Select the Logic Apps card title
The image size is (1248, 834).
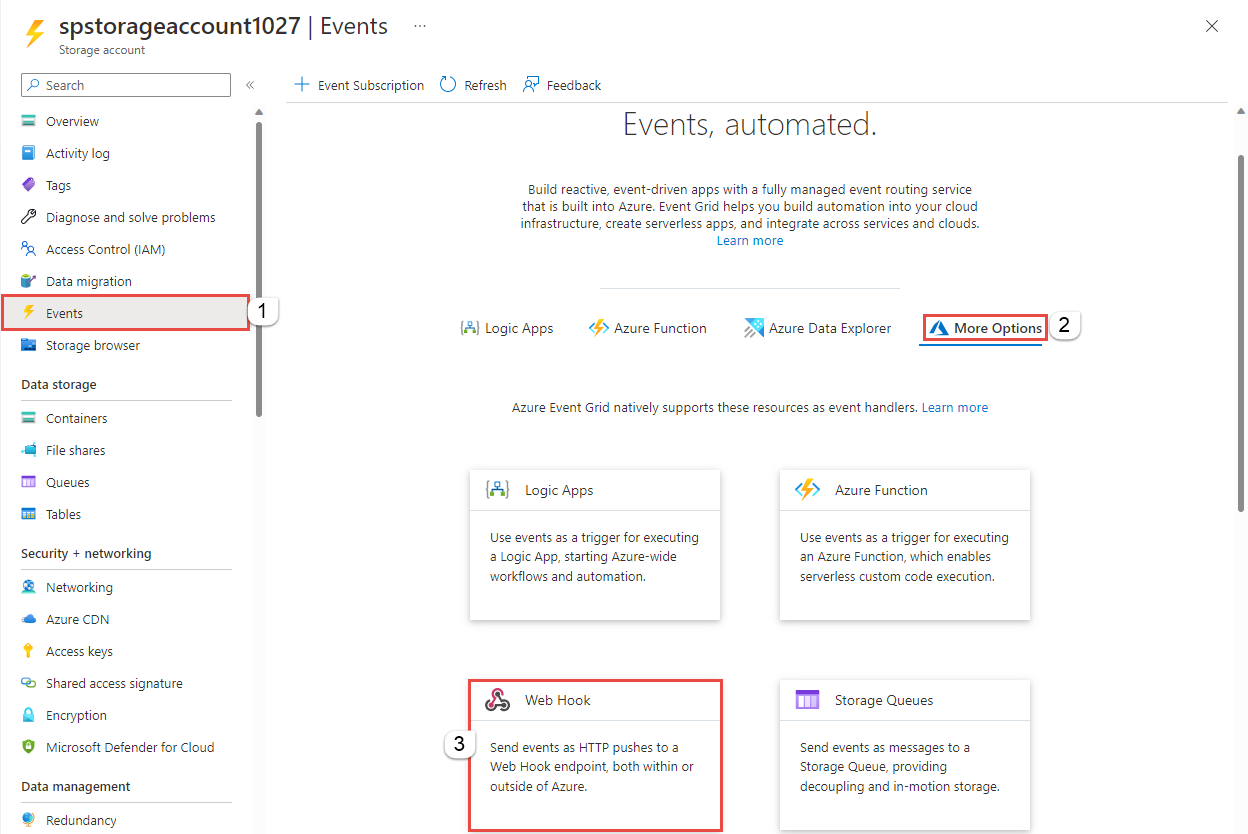coord(559,490)
